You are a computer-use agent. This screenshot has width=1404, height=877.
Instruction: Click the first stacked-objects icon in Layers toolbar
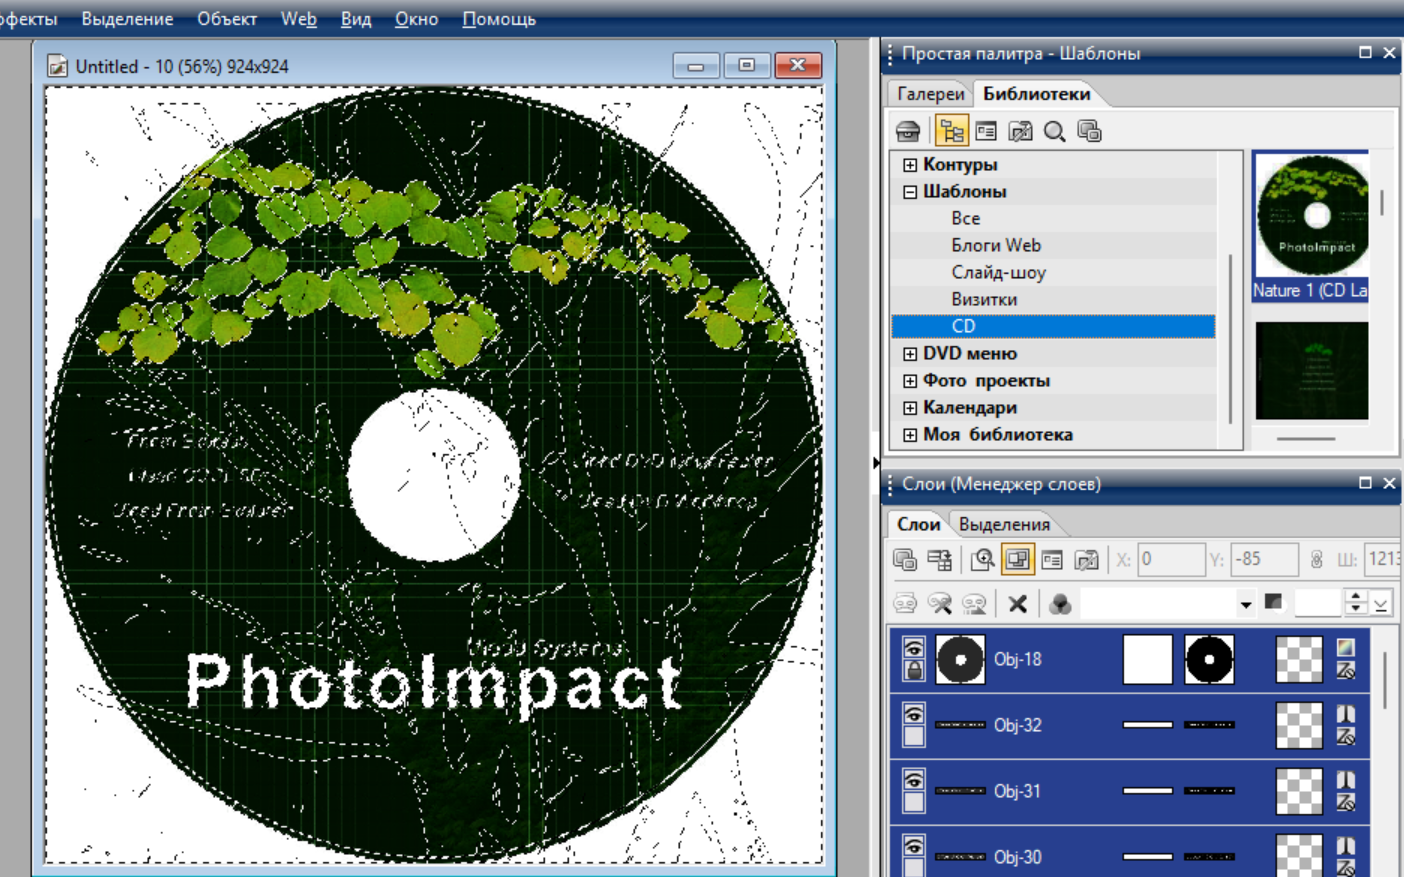905,560
